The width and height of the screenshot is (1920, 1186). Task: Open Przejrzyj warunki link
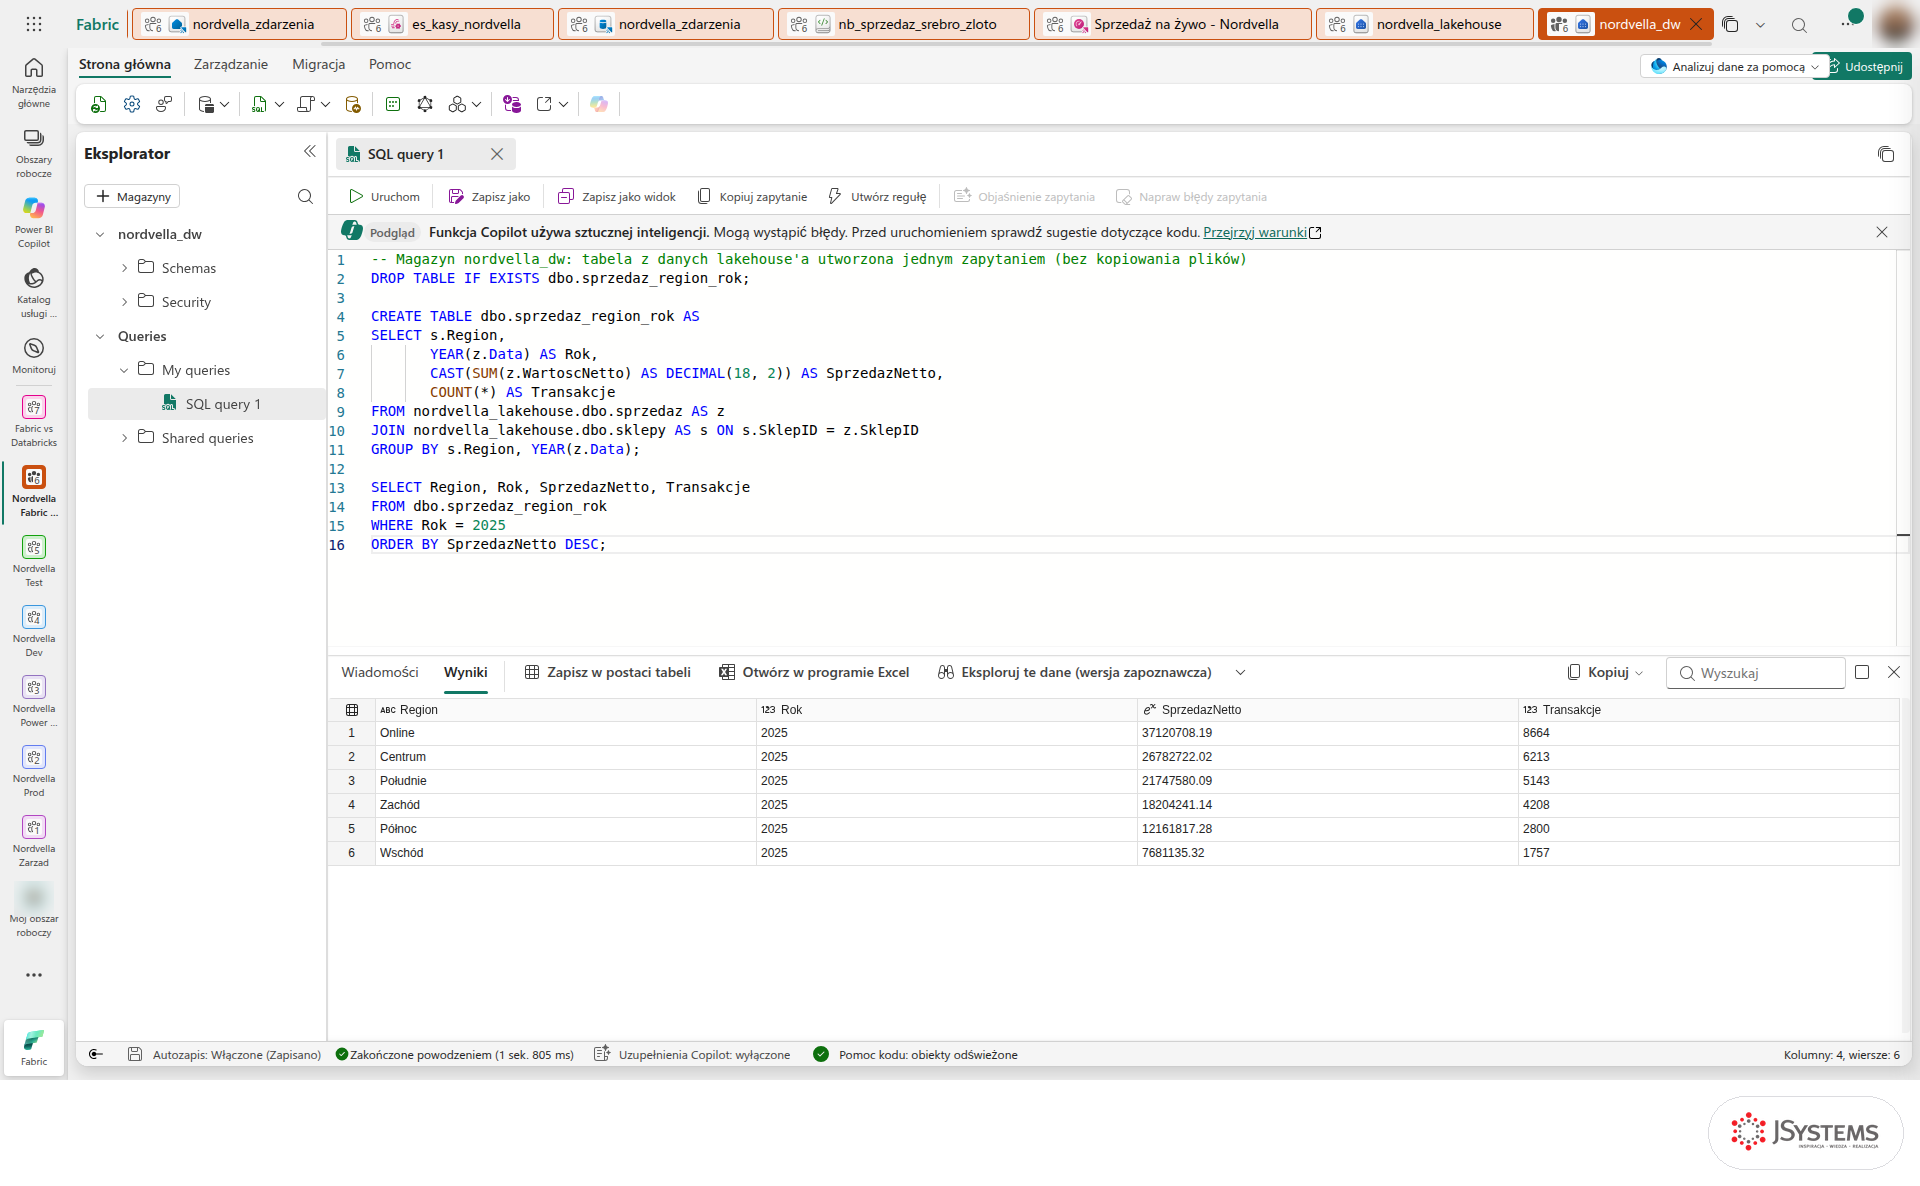click(1255, 232)
